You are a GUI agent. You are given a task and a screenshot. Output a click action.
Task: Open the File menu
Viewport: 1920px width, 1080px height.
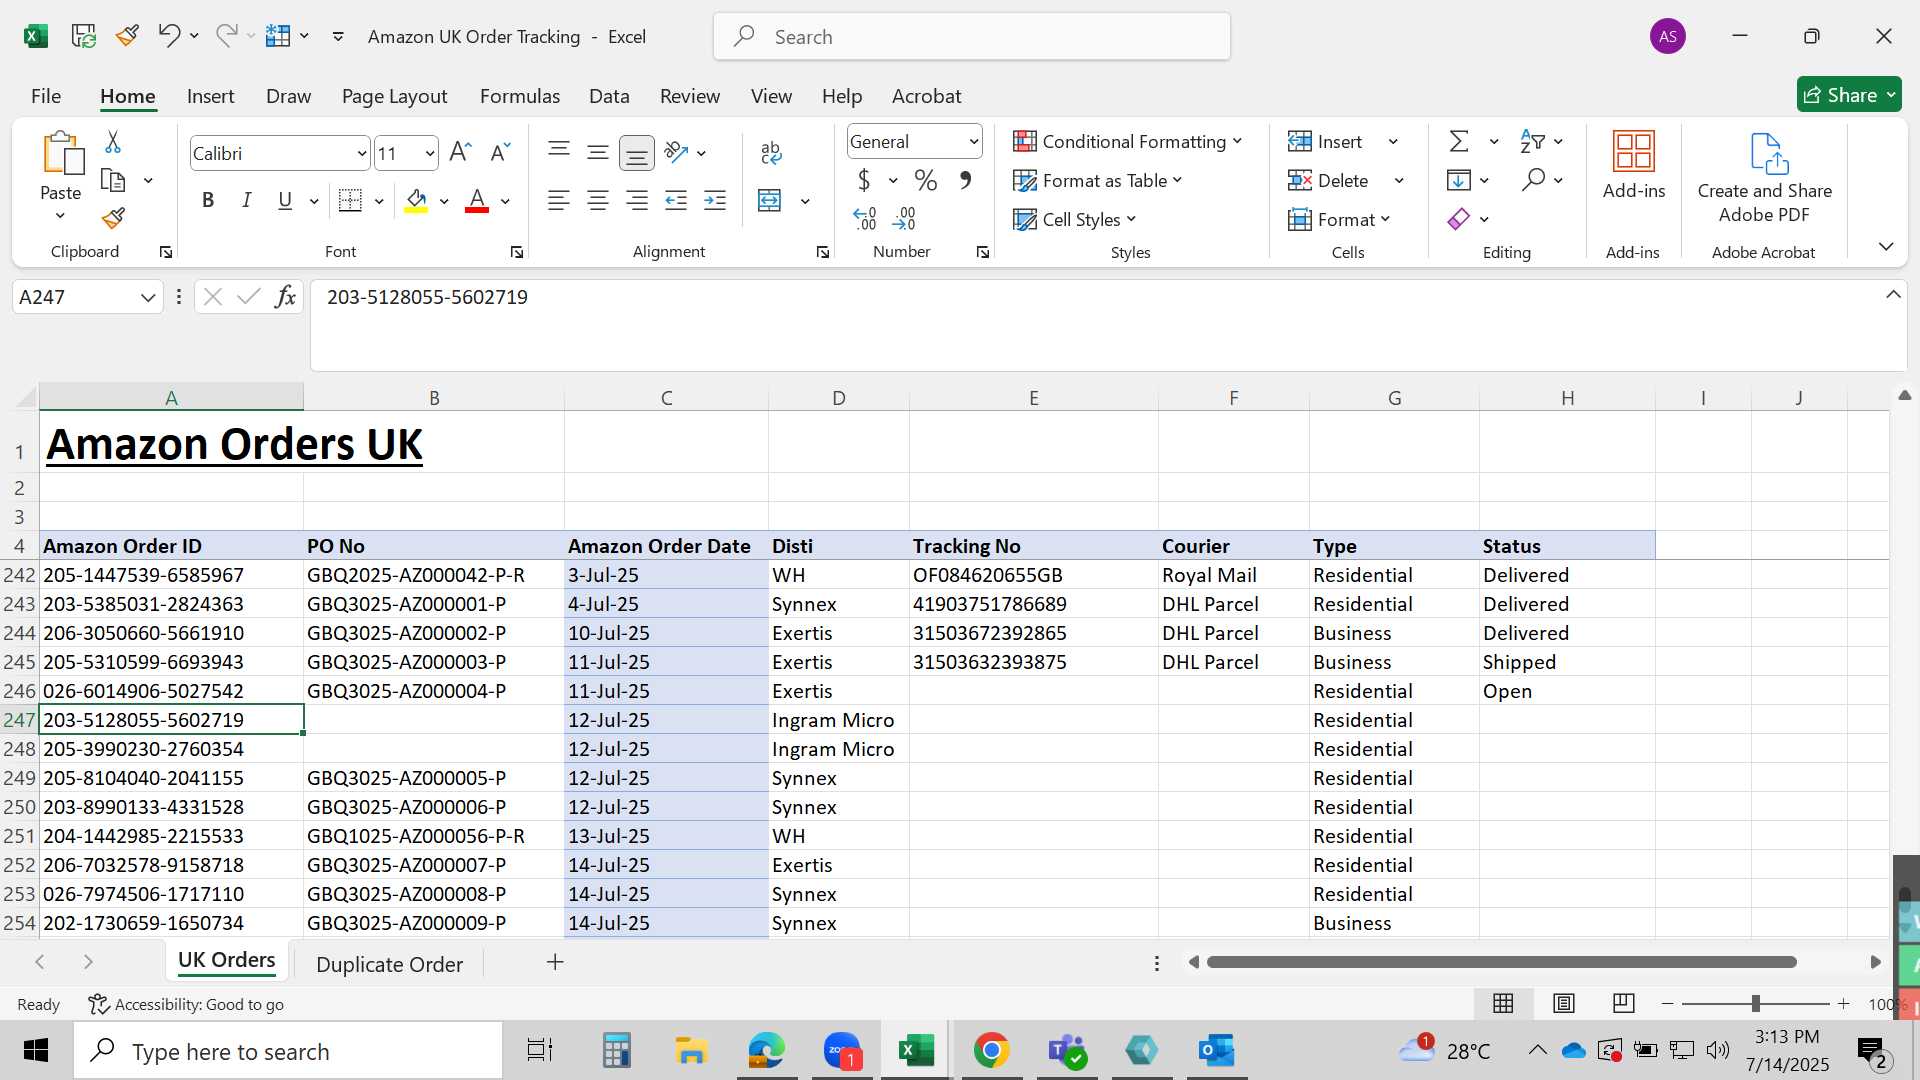(x=46, y=96)
